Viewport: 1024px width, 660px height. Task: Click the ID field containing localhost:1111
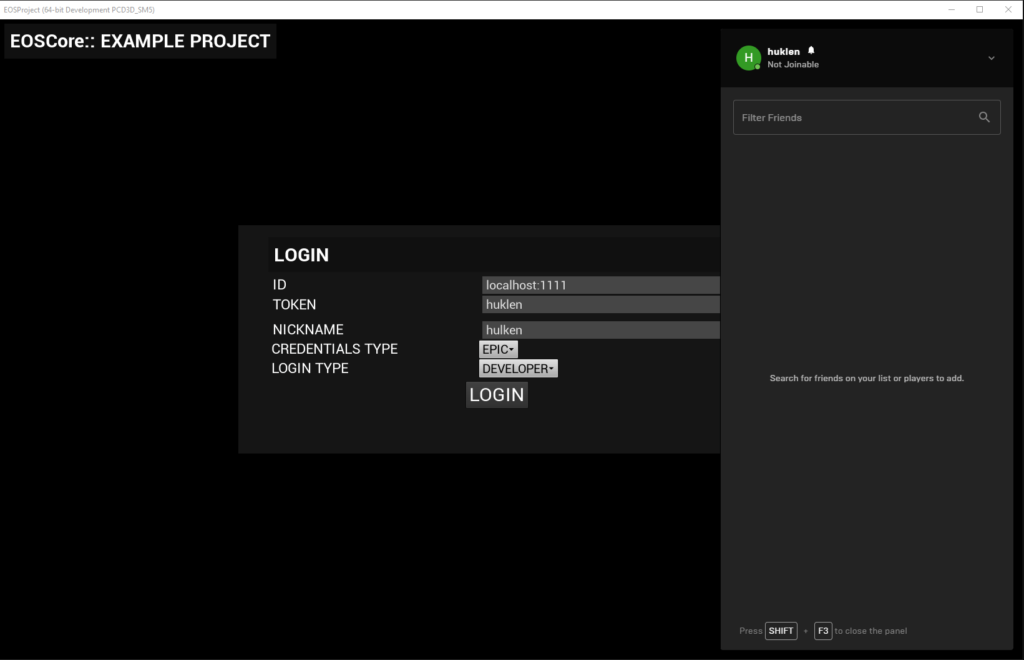coord(601,285)
